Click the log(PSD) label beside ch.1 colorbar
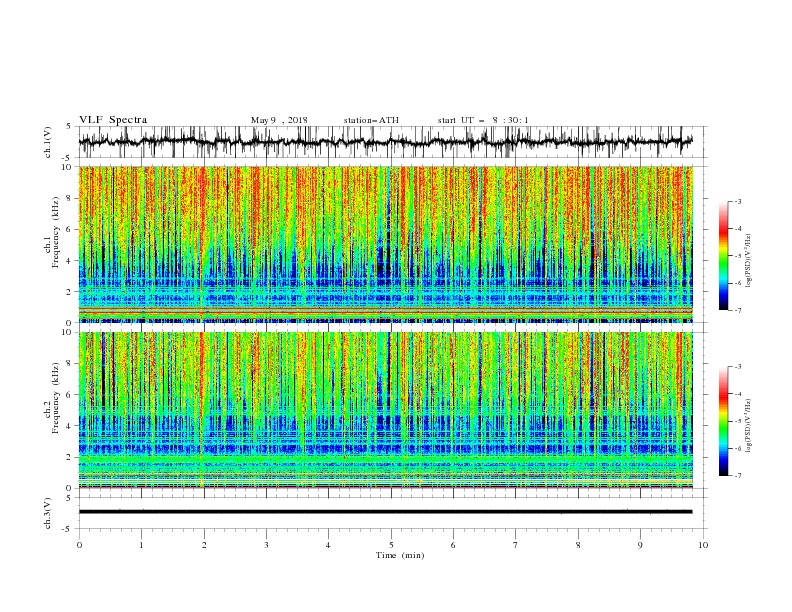792x612 pixels. tap(749, 261)
